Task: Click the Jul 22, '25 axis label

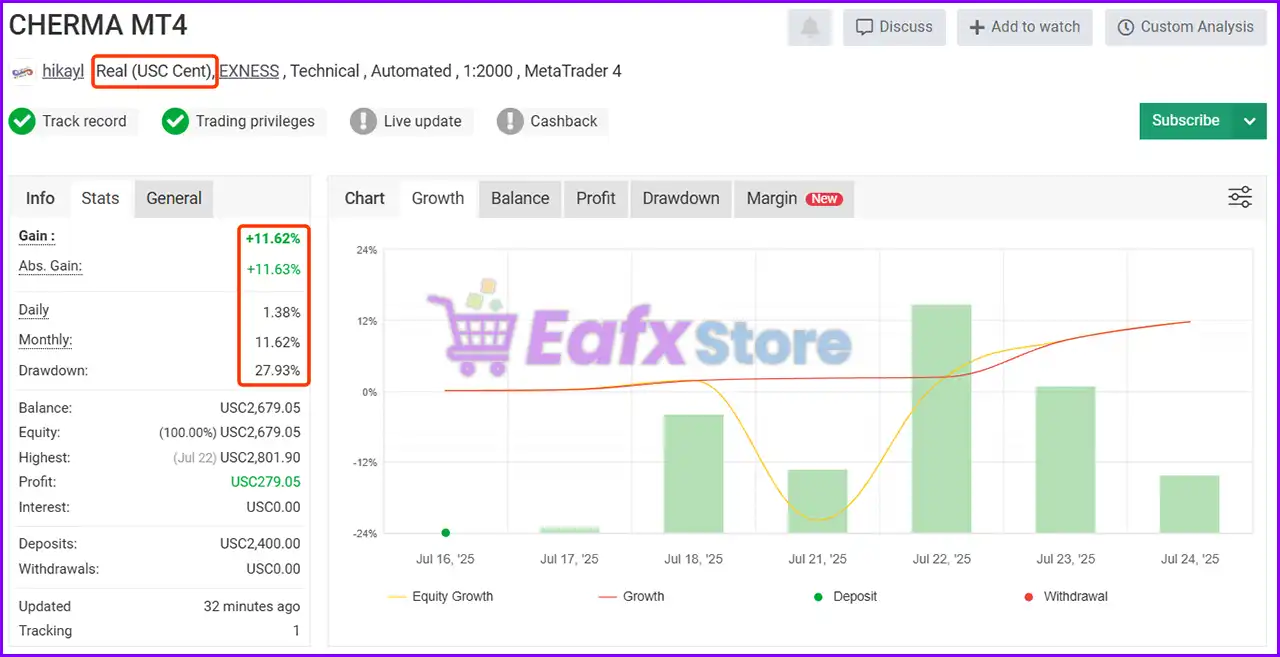Action: pyautogui.click(x=941, y=560)
